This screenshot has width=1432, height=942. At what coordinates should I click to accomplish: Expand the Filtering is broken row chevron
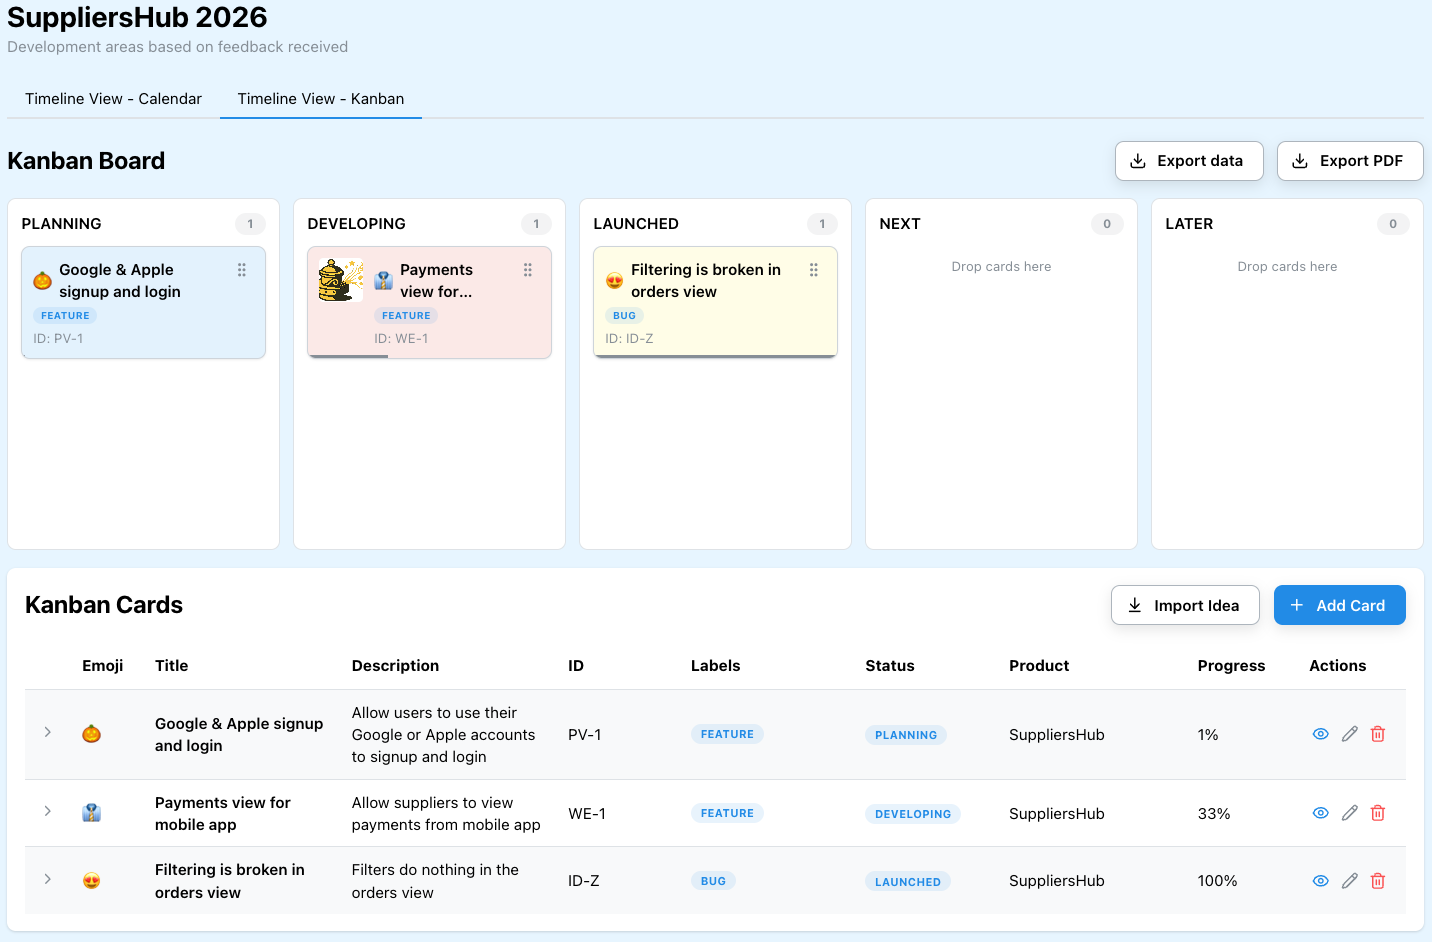[47, 879]
